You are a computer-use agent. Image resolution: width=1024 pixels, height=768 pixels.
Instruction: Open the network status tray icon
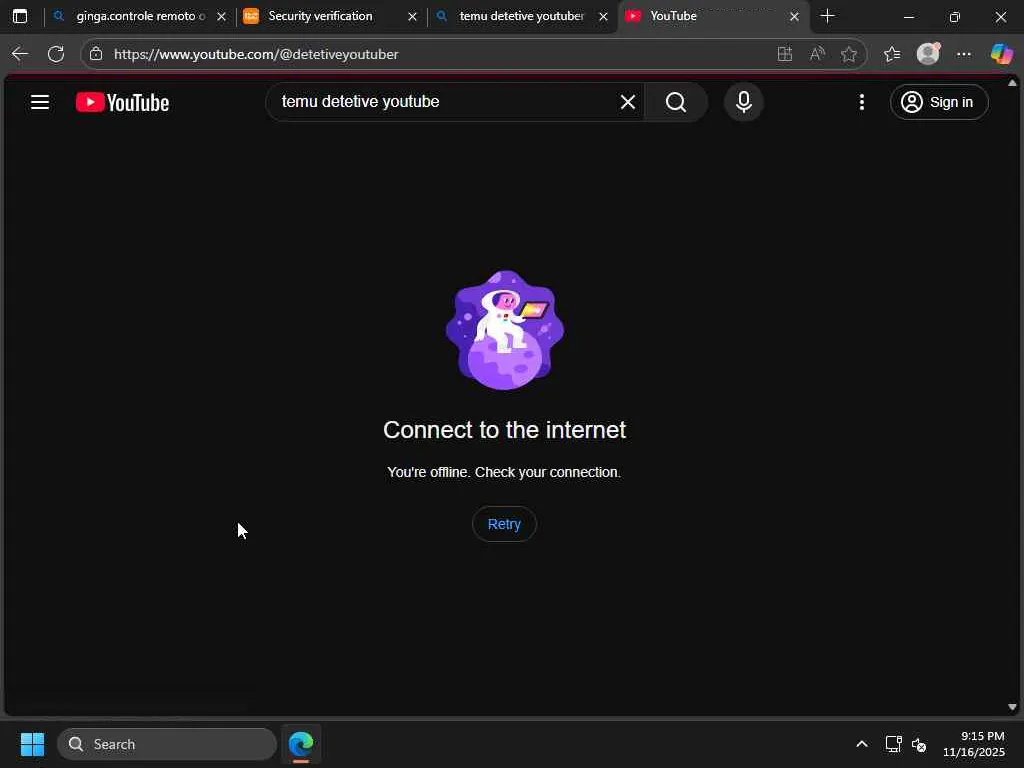pos(893,744)
